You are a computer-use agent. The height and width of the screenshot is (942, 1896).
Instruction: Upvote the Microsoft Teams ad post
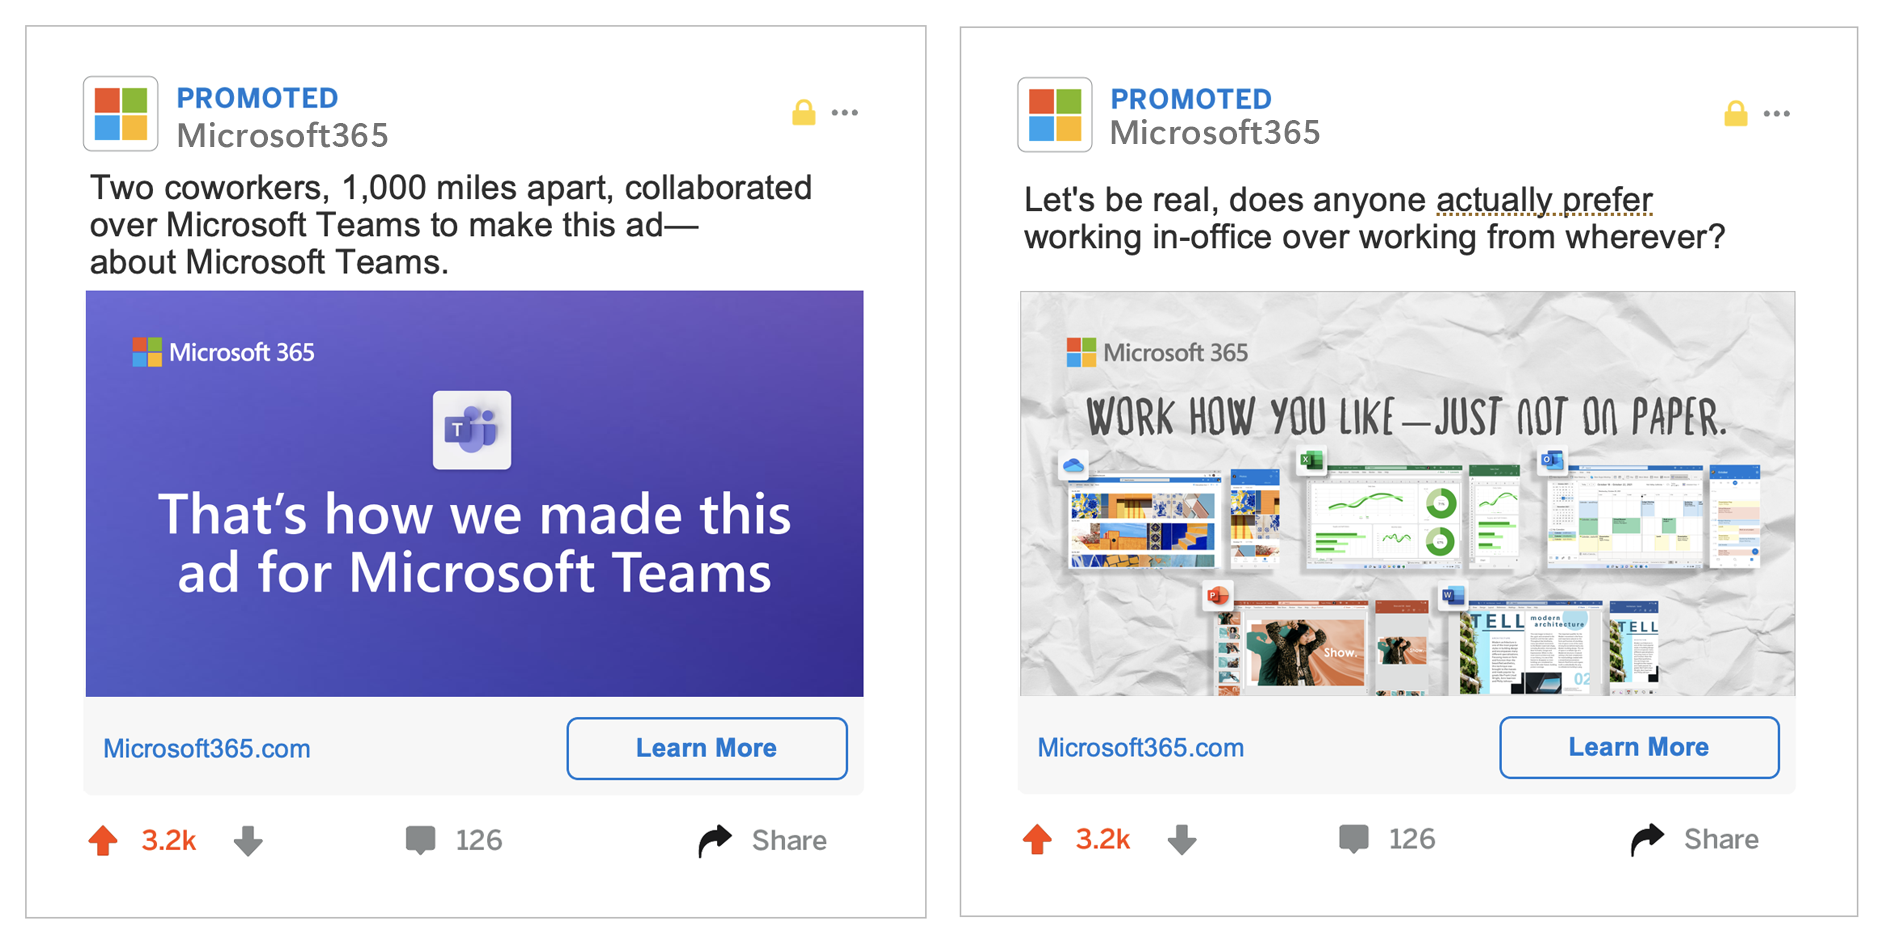tap(103, 840)
